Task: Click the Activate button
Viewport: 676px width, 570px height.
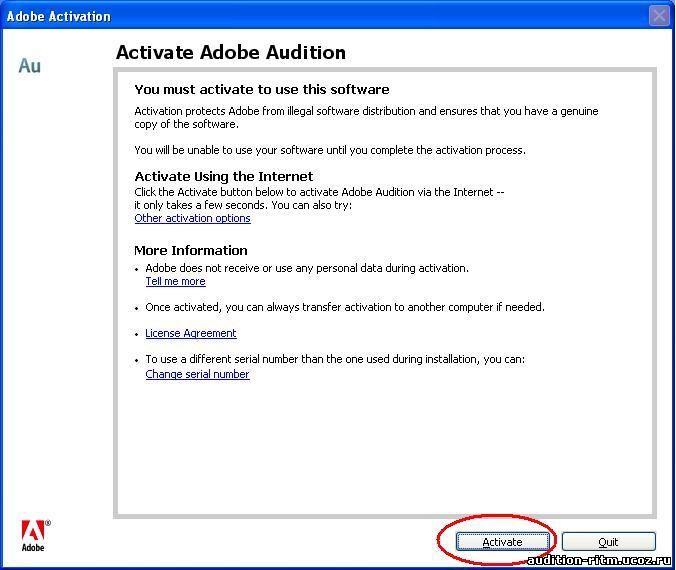Action: tap(503, 542)
